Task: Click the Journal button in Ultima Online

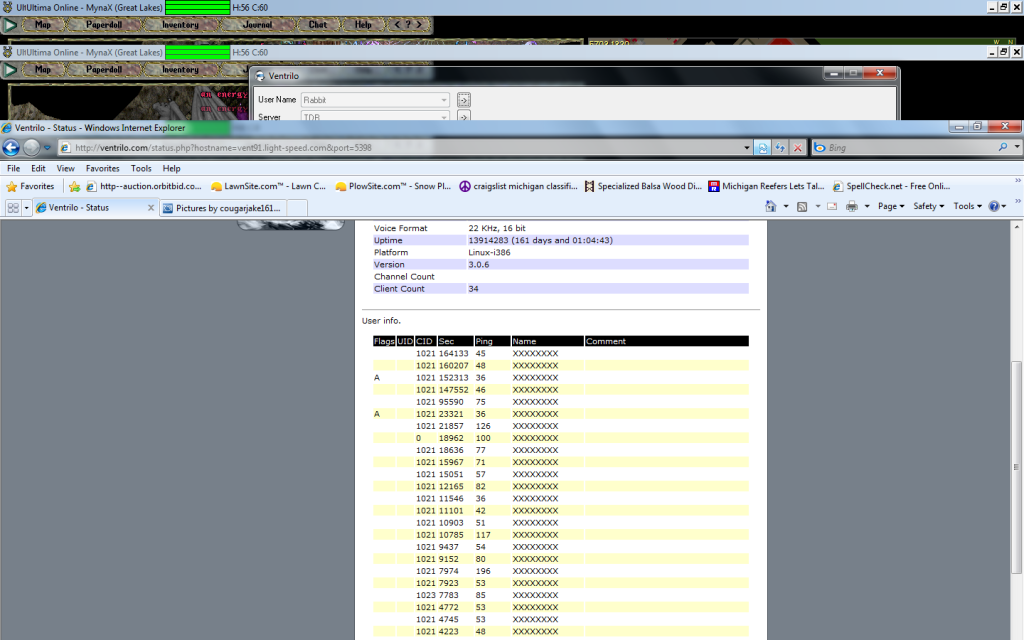Action: coord(257,25)
